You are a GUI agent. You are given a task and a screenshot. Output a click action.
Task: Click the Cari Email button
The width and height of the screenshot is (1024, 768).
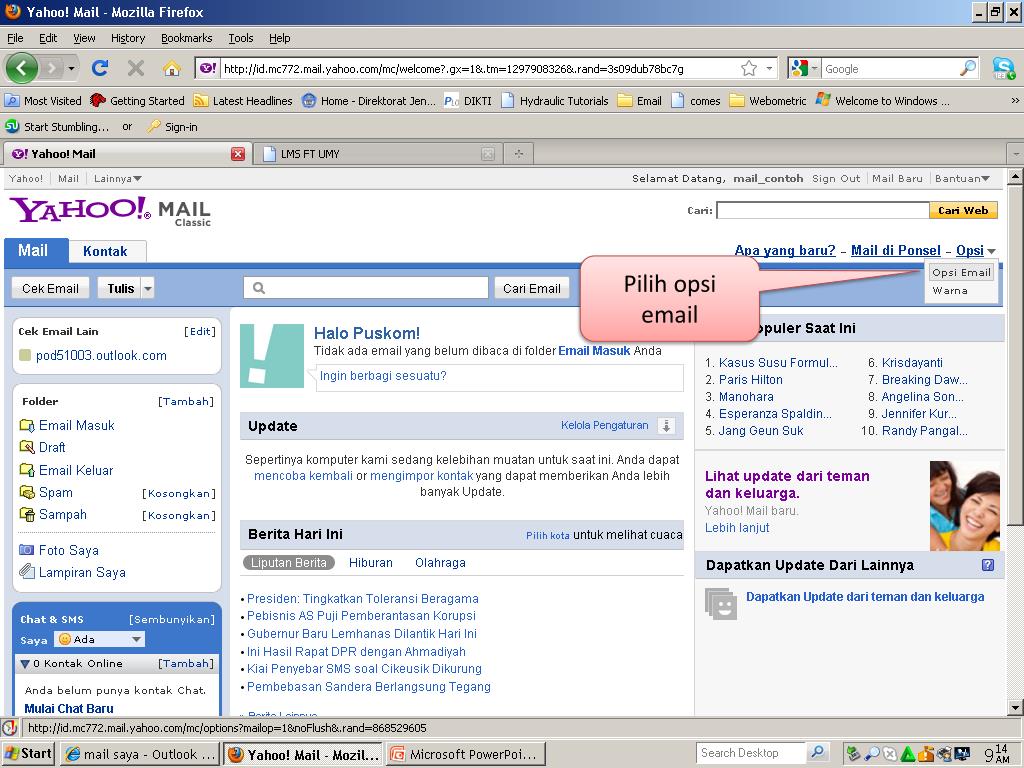tap(532, 288)
